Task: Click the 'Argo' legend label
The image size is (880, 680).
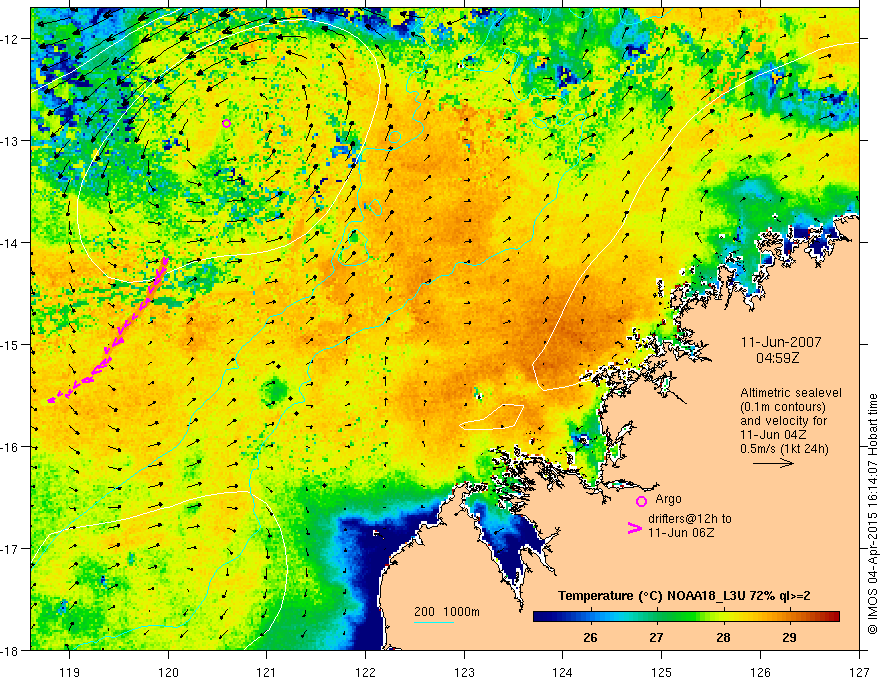Action: pyautogui.click(x=668, y=499)
